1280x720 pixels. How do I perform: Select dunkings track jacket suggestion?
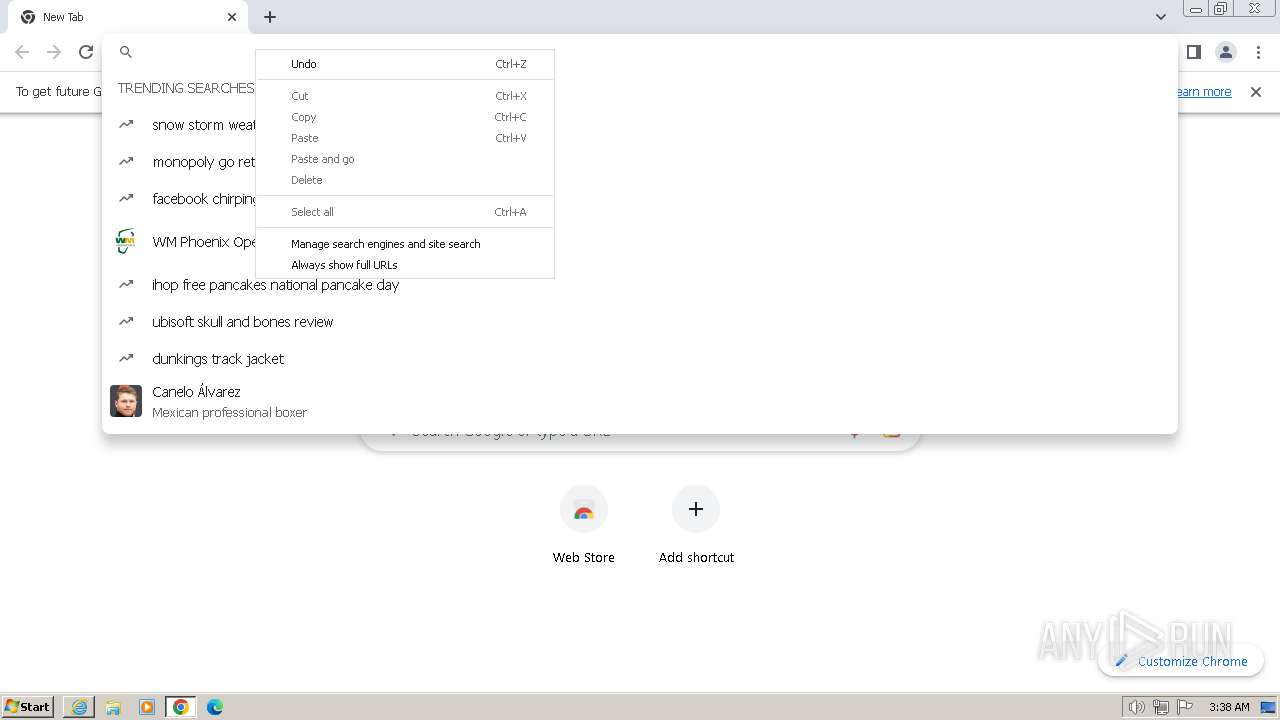(640, 359)
